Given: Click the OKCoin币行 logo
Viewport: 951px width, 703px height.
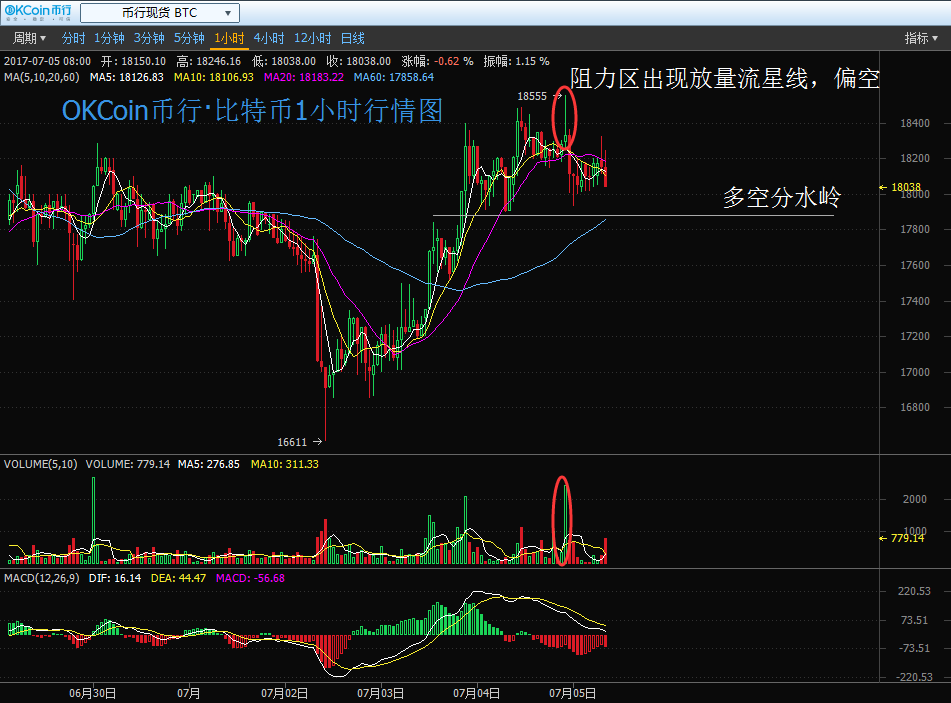Looking at the screenshot, I should pos(38,13).
